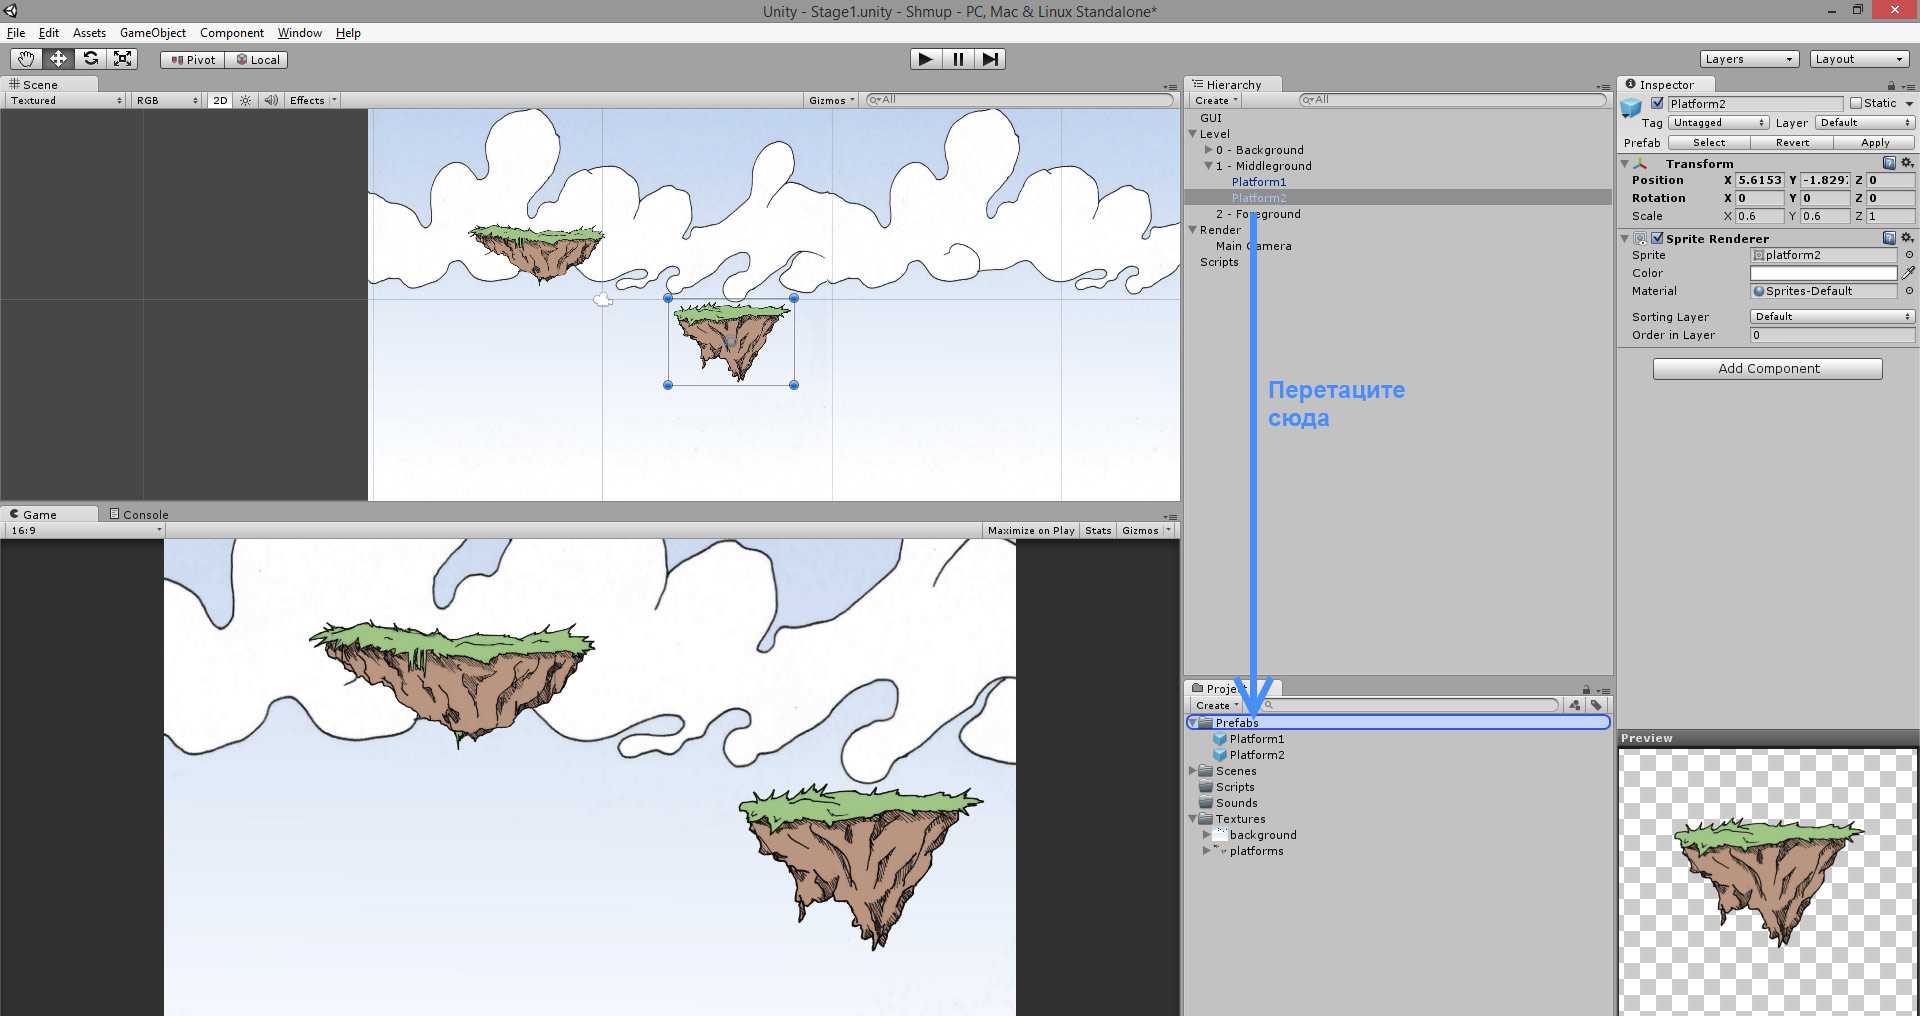Select the Scale tool
Screen dimensions: 1920x1016
(123, 59)
